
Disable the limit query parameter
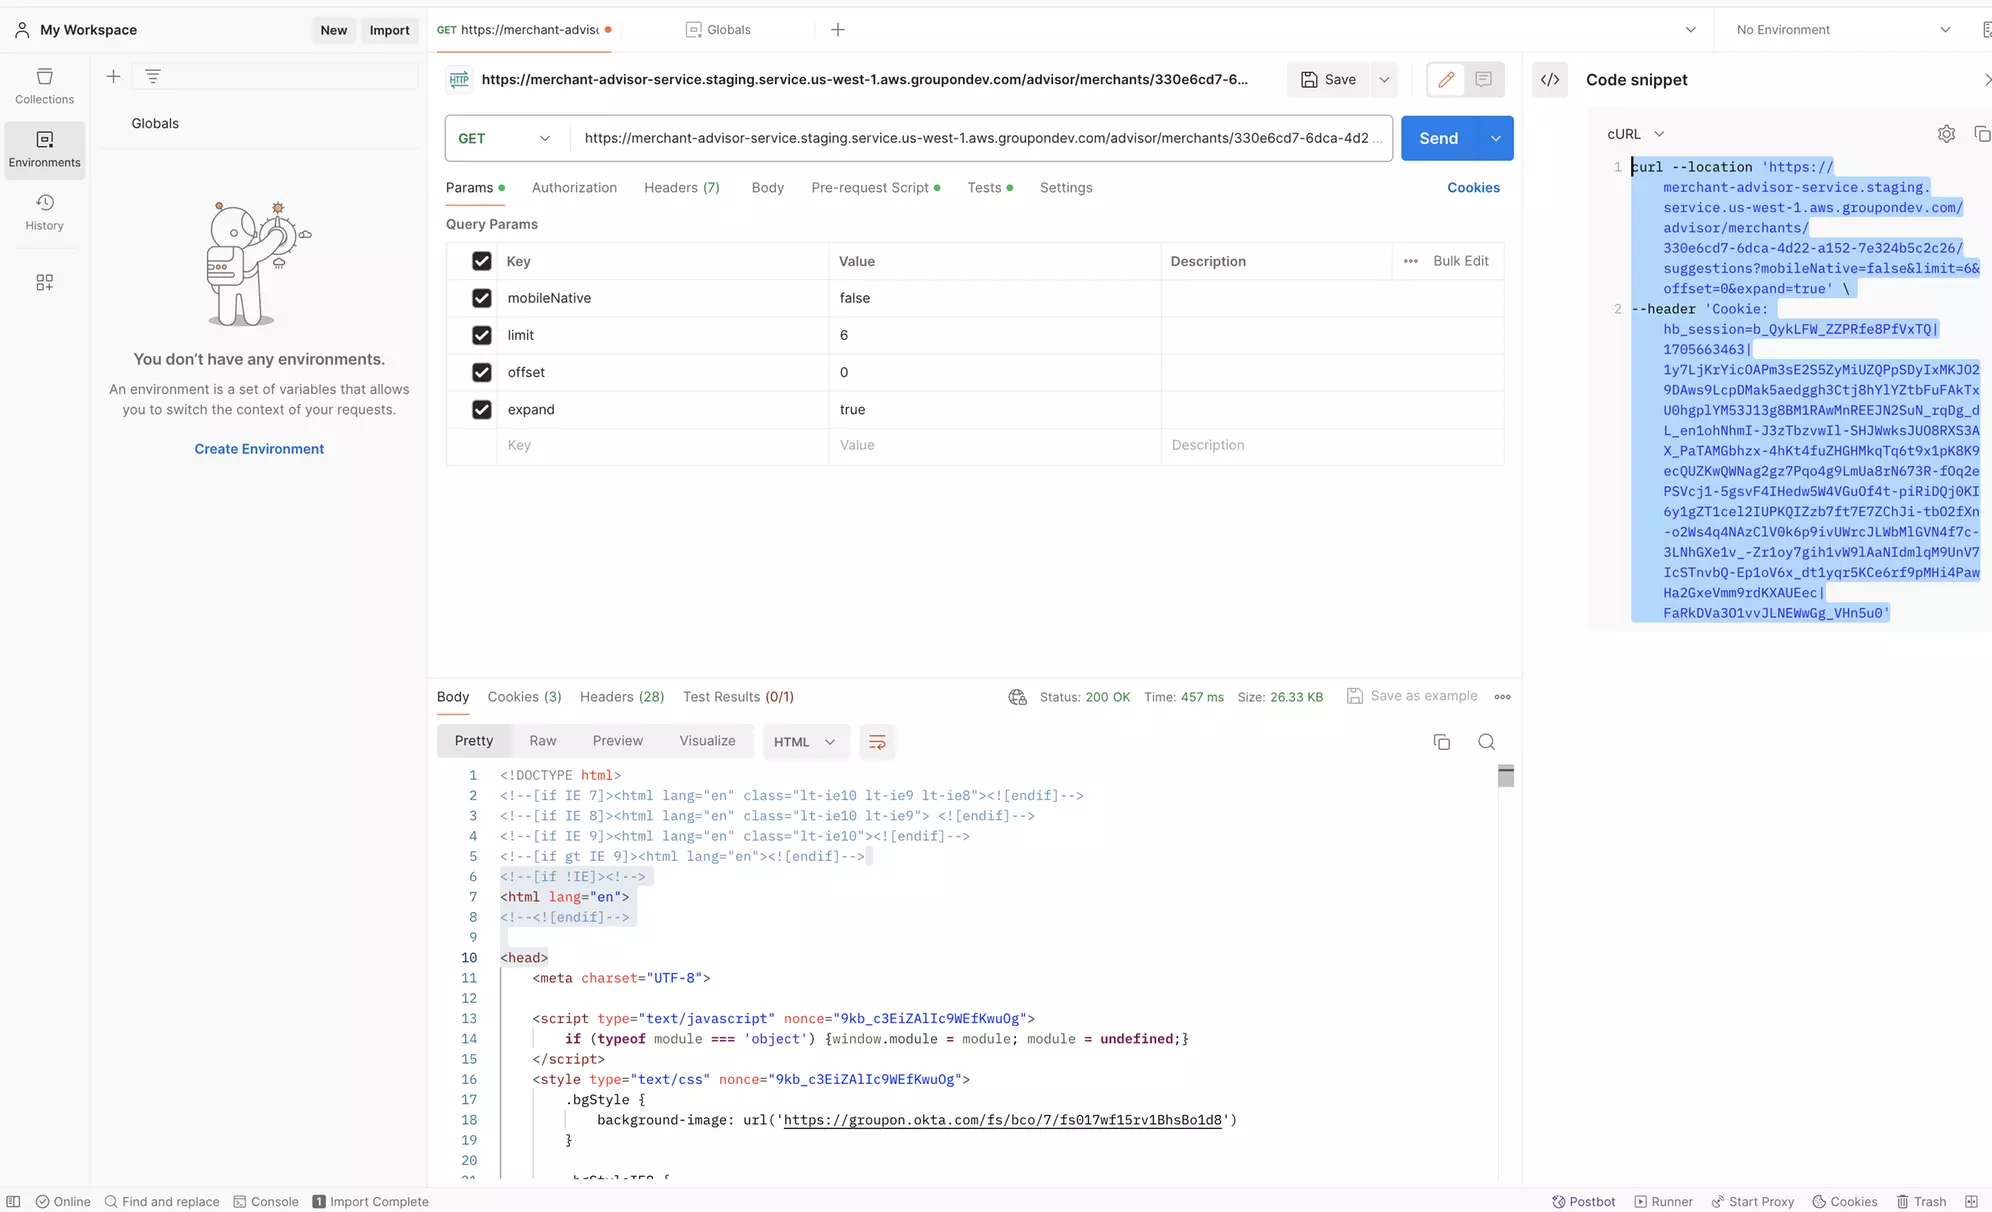coord(481,335)
